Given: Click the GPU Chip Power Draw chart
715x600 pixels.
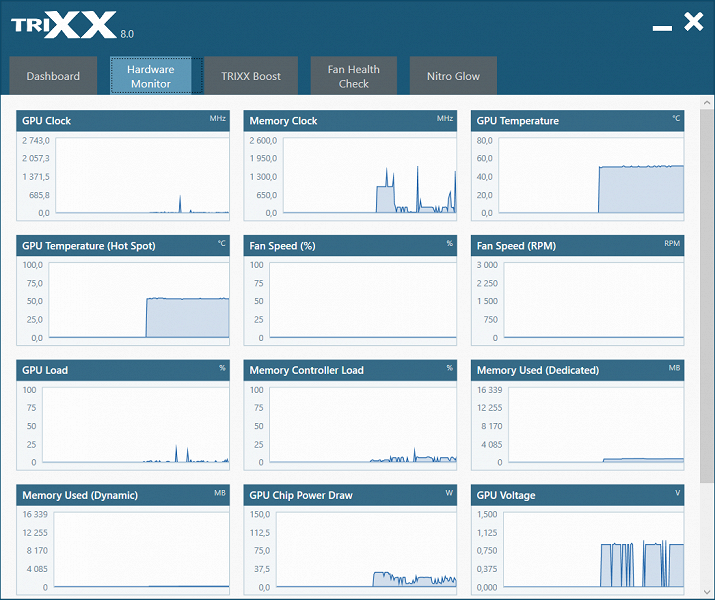Looking at the screenshot, I should 350,540.
